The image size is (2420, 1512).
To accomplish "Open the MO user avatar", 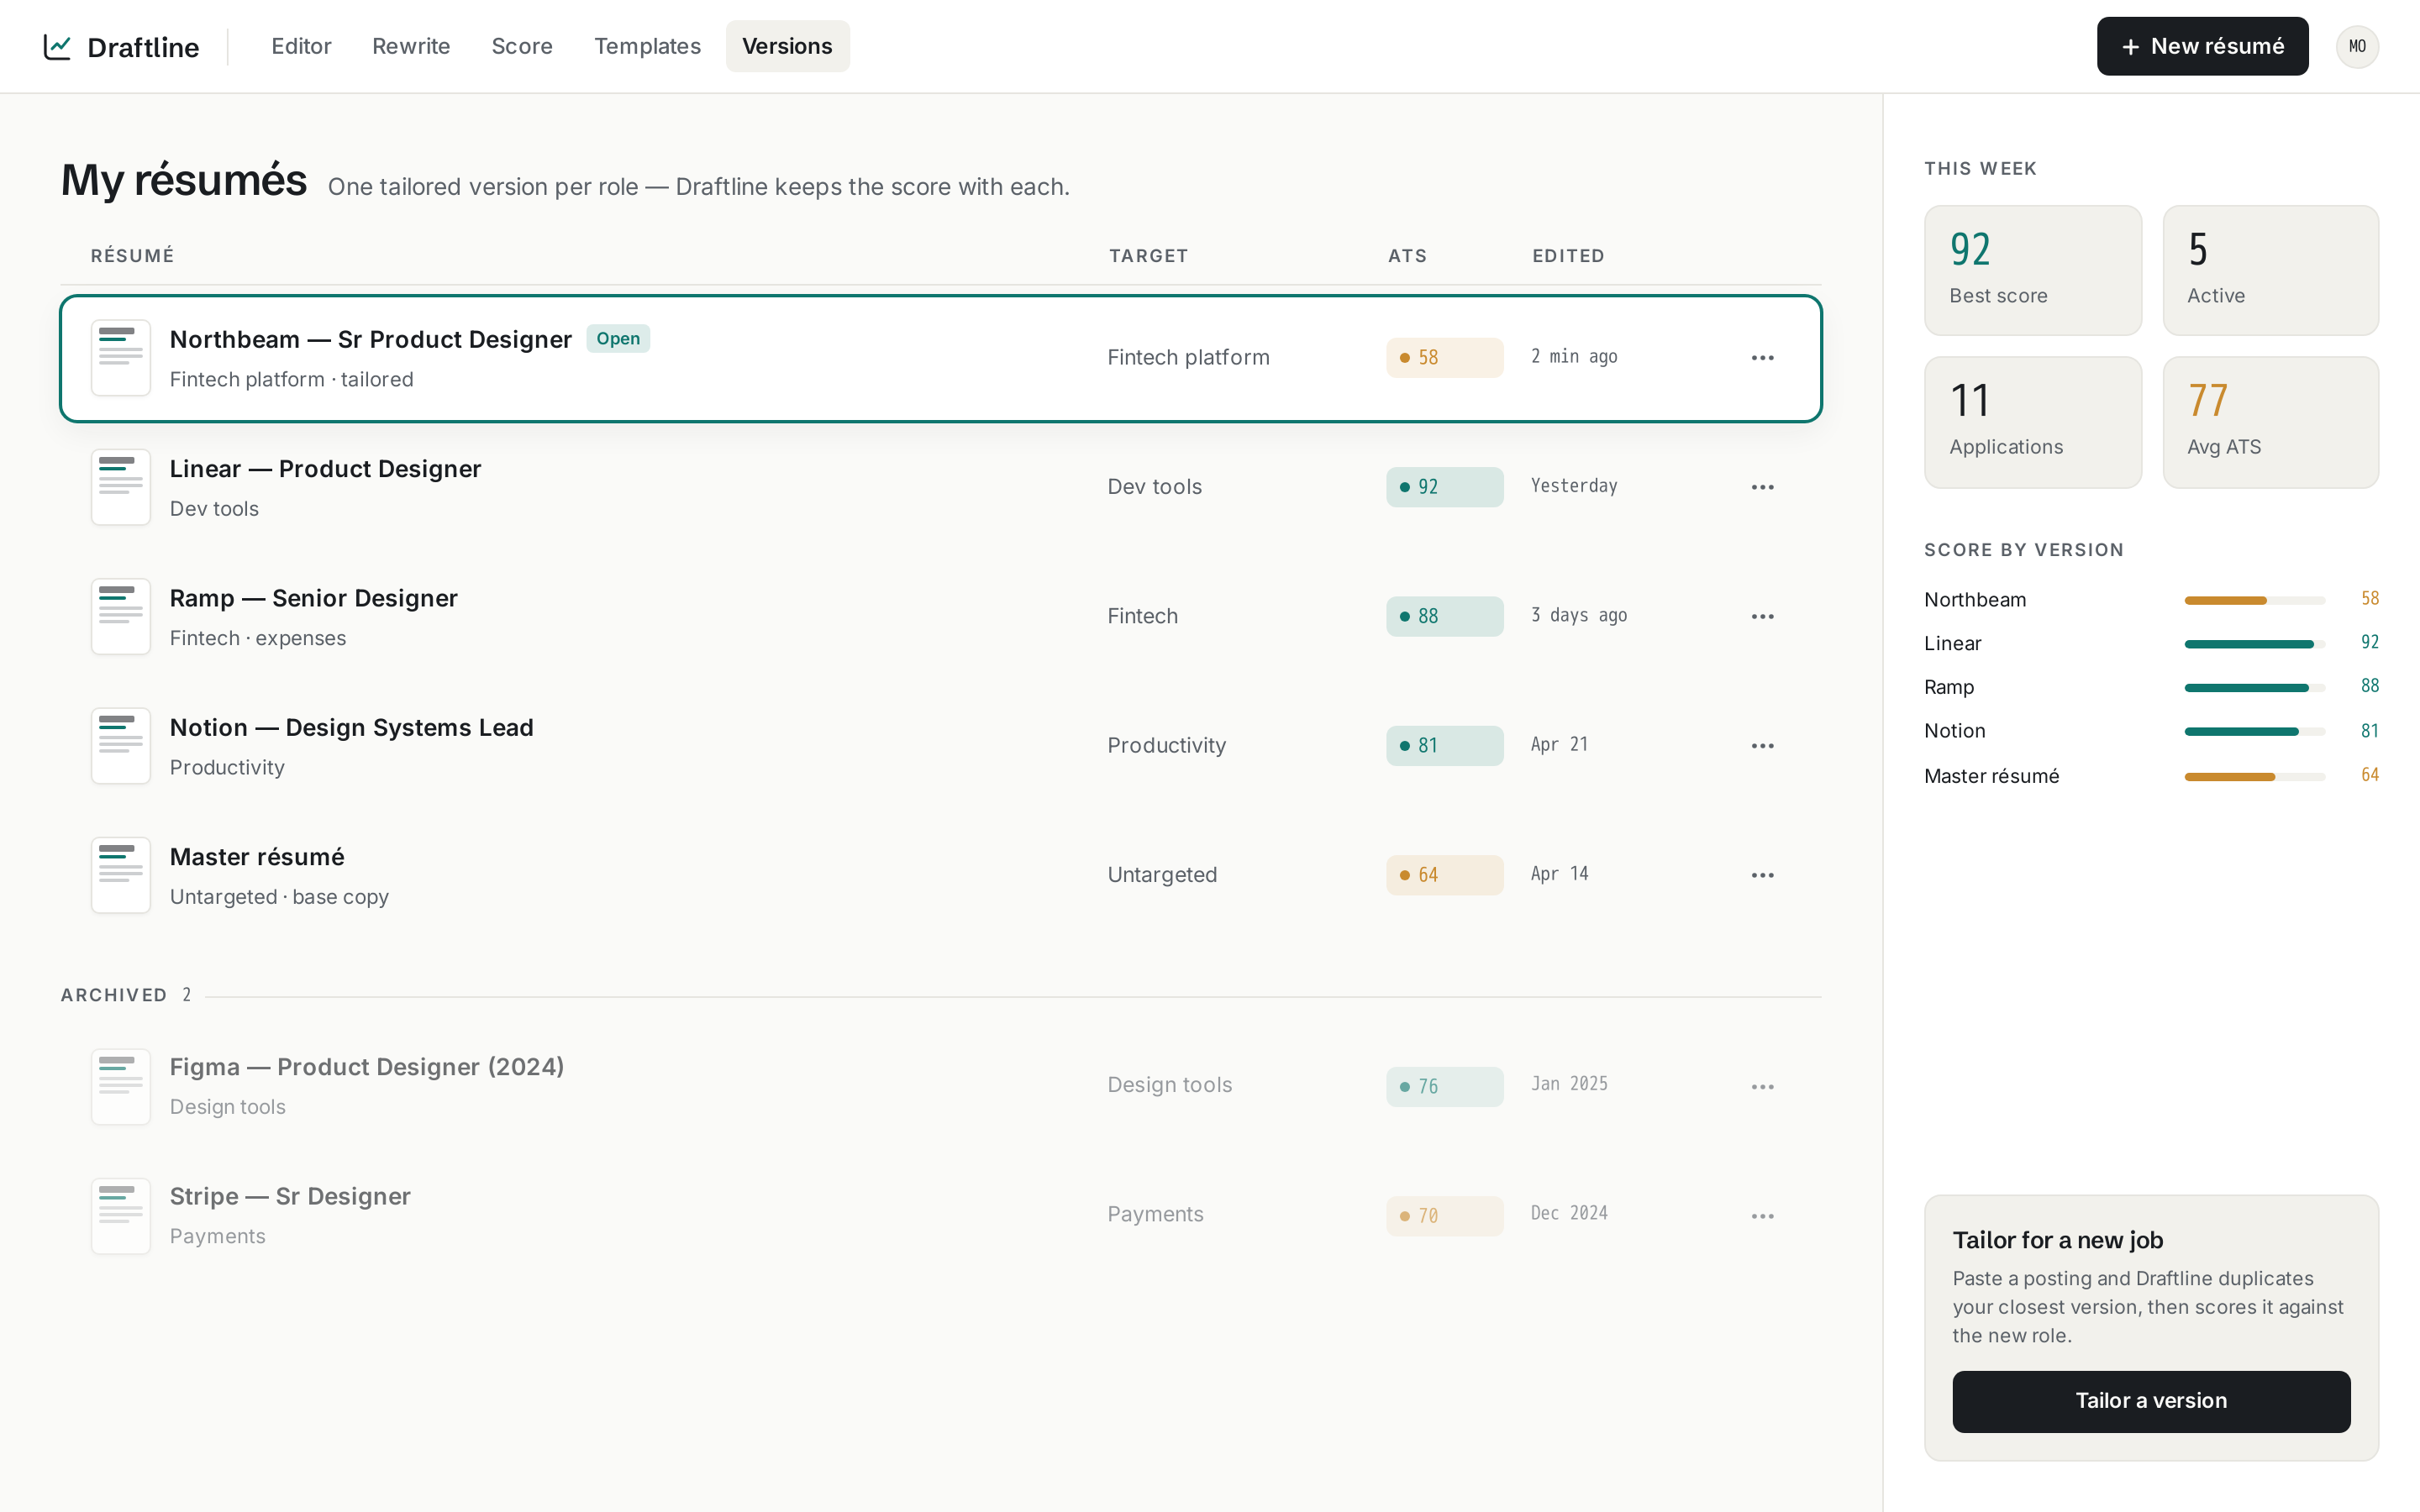I will pyautogui.click(x=2357, y=47).
